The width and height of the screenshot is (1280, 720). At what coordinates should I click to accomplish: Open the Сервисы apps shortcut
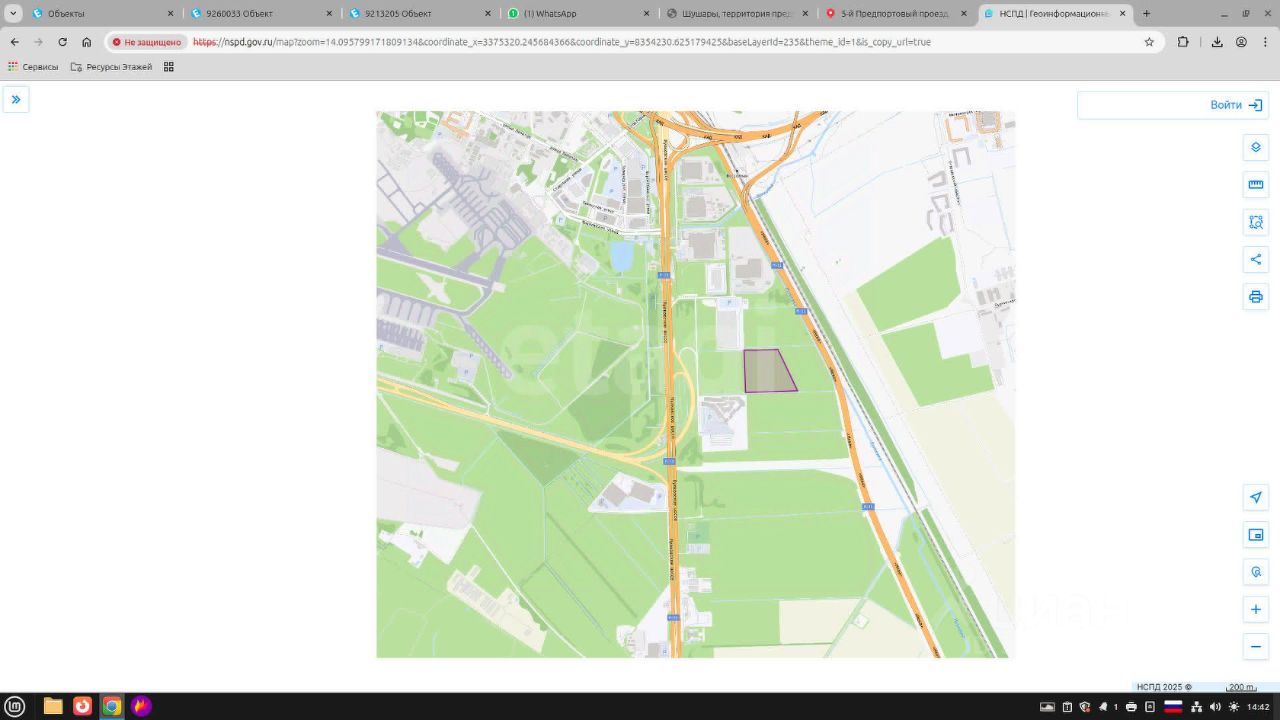[33, 67]
